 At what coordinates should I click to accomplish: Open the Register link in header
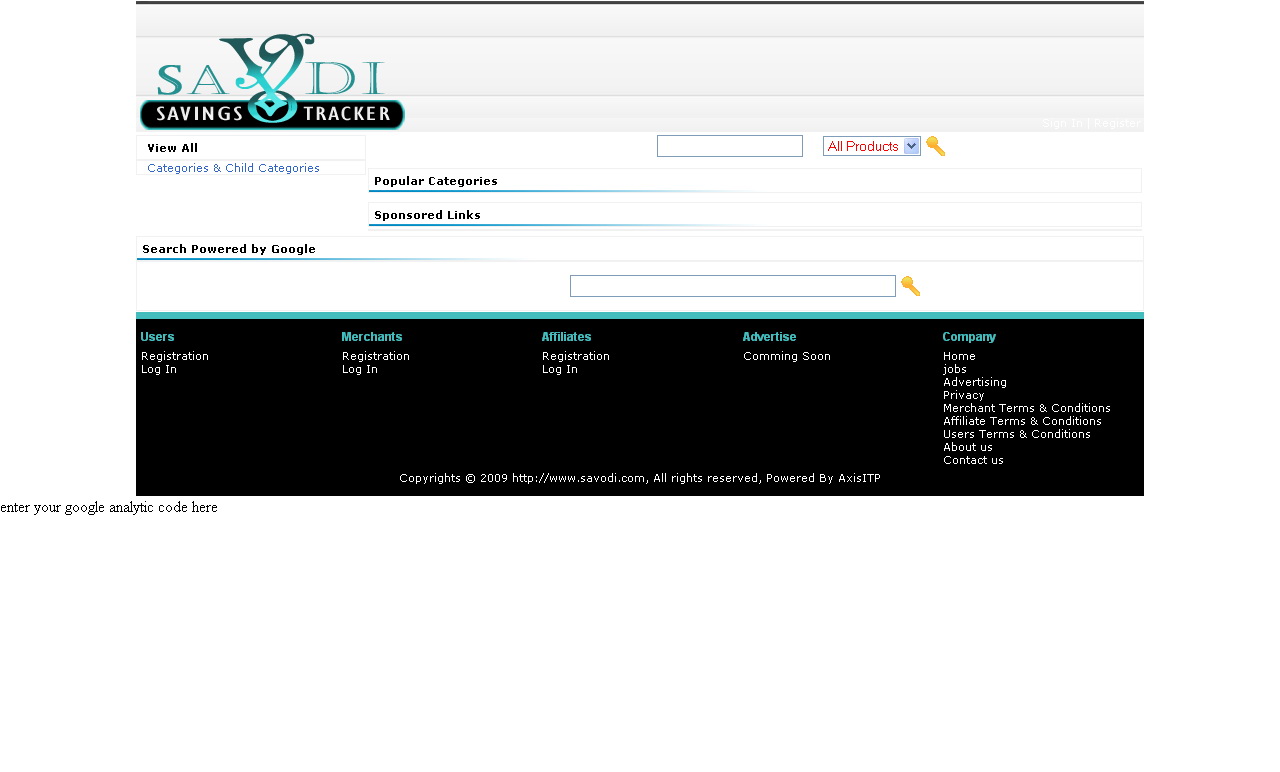coord(1117,123)
